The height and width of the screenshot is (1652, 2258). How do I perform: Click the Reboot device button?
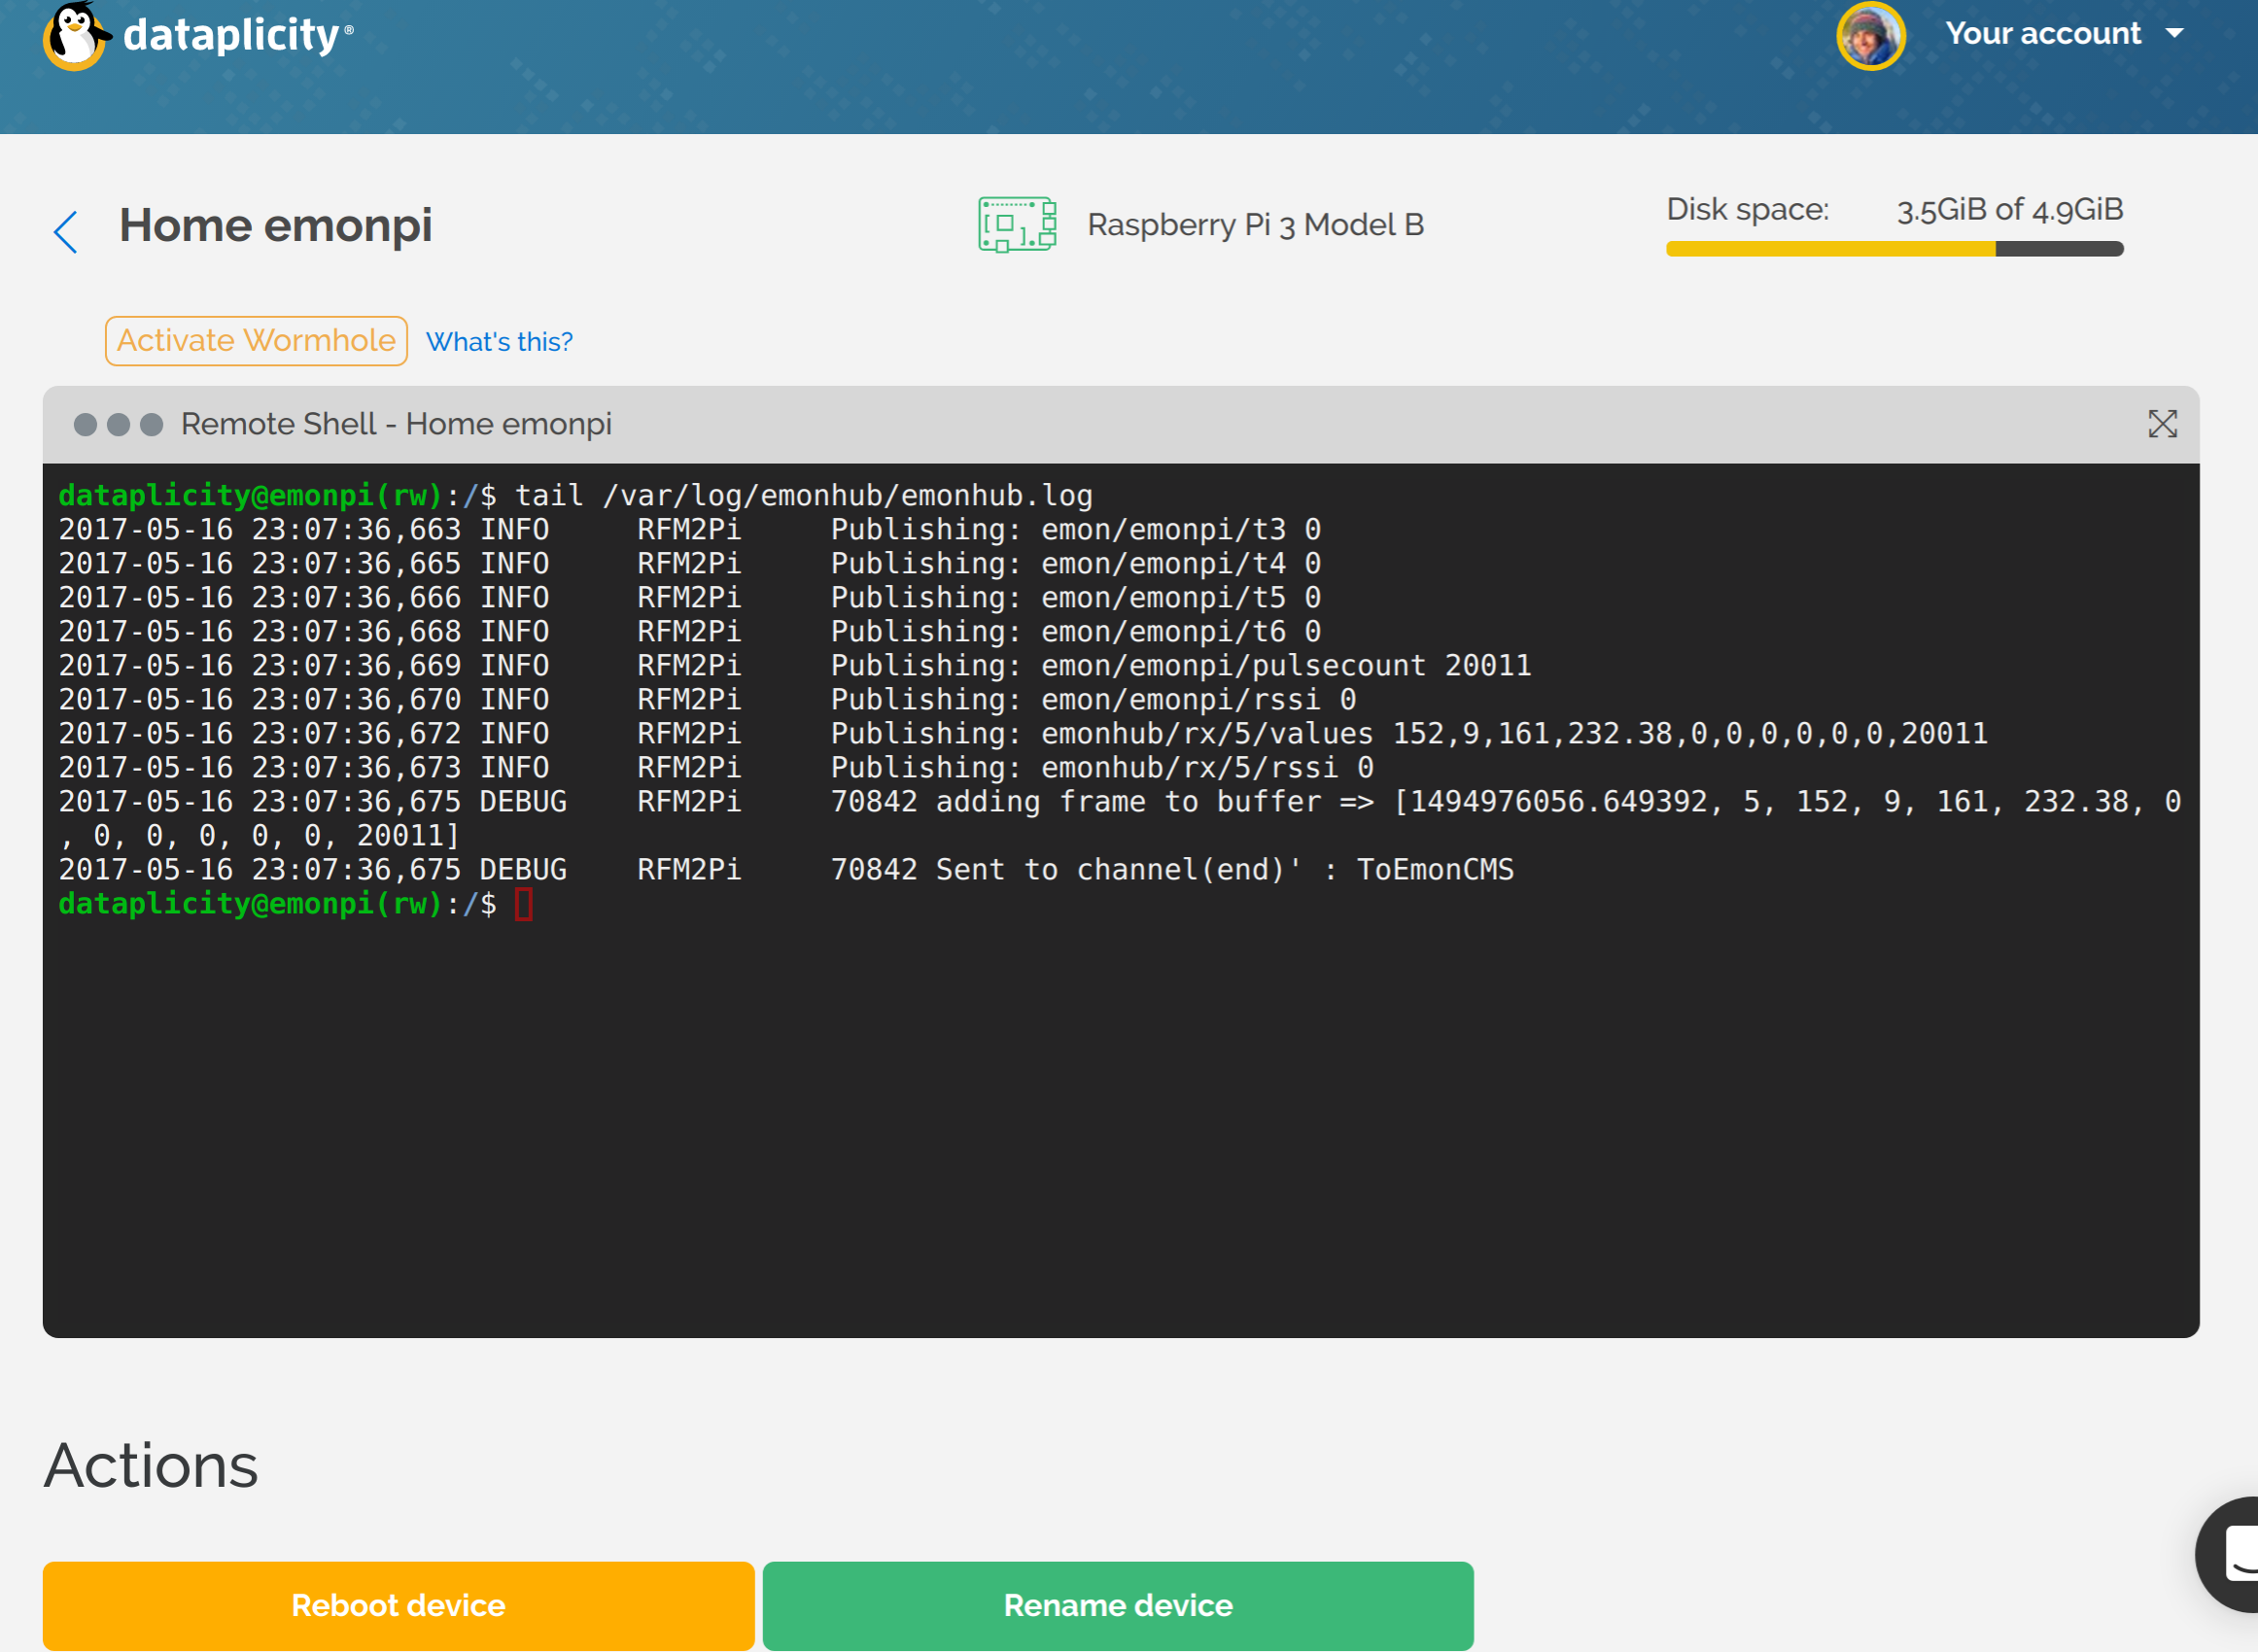398,1605
